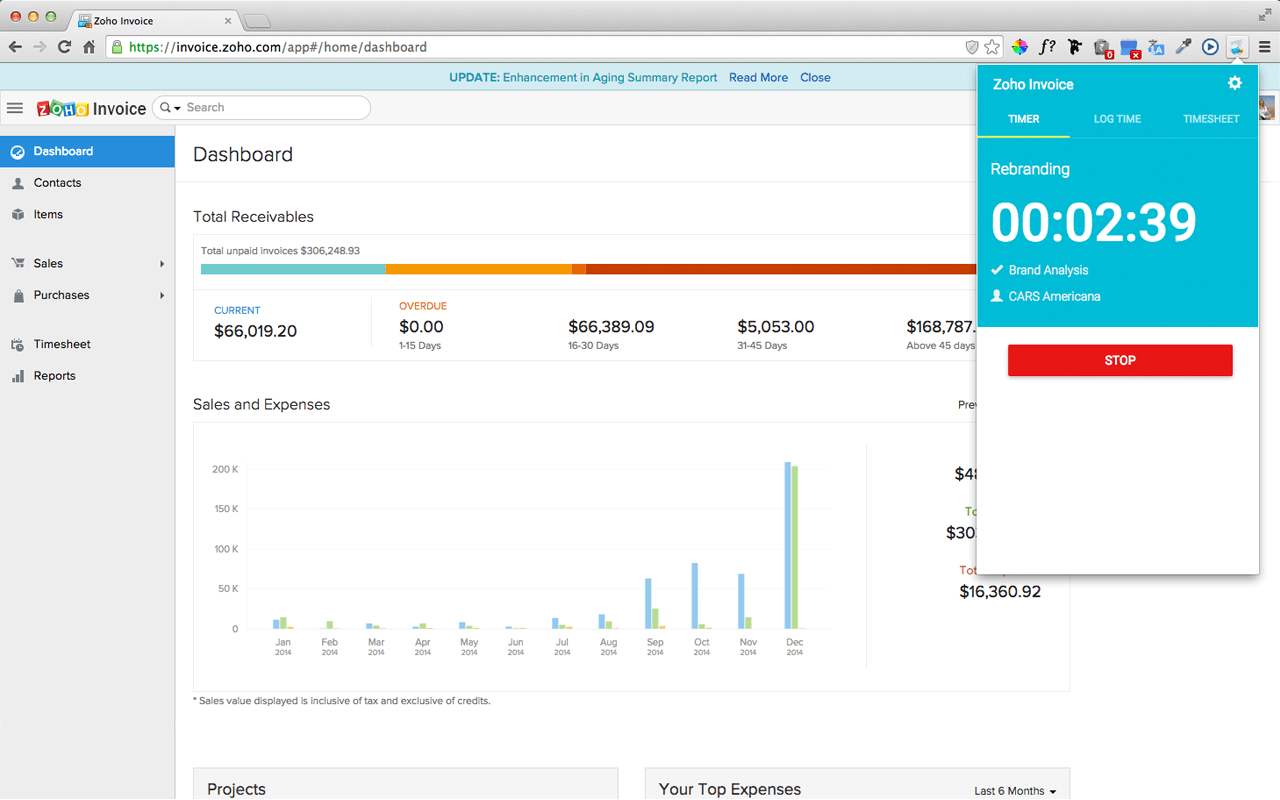Viewport: 1280px width, 800px height.
Task: Click the Read More update link
Action: (758, 78)
